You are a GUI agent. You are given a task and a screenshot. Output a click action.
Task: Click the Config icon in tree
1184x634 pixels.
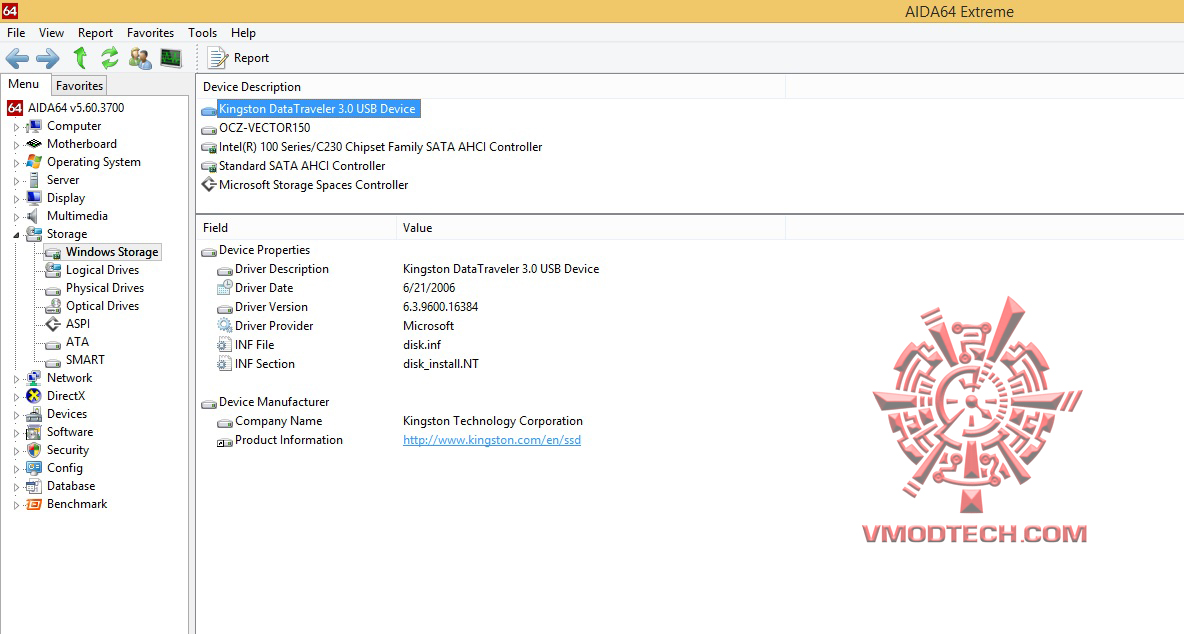coord(34,468)
